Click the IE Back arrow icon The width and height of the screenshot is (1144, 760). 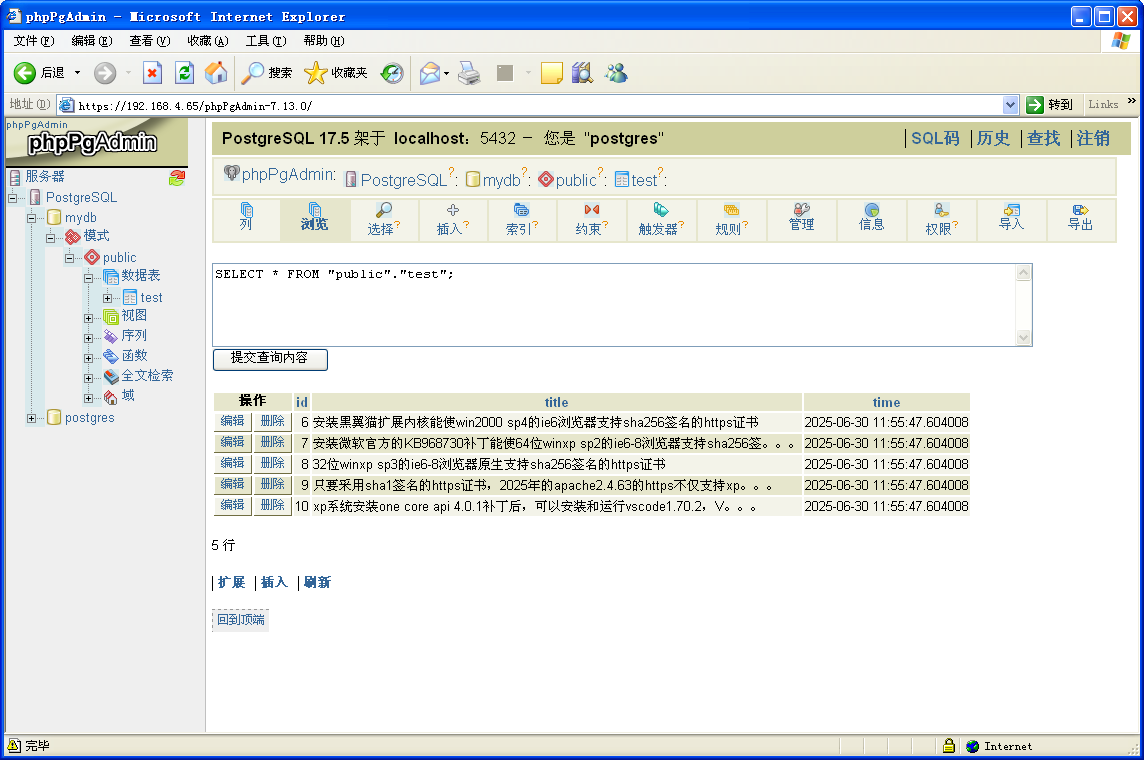click(25, 73)
